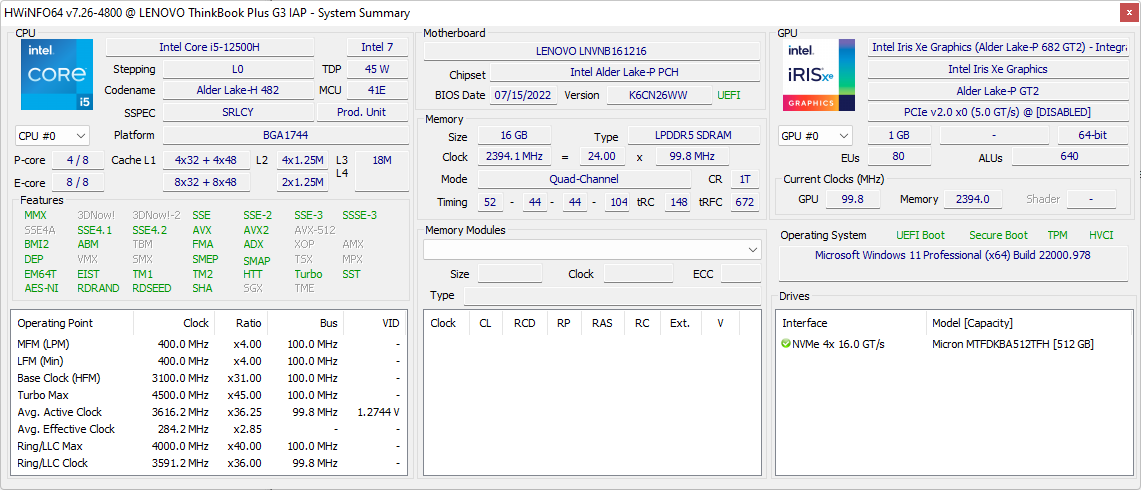1141x490 pixels.
Task: Click the PCIe v2.0 x0 DISABLED field
Action: coord(998,112)
